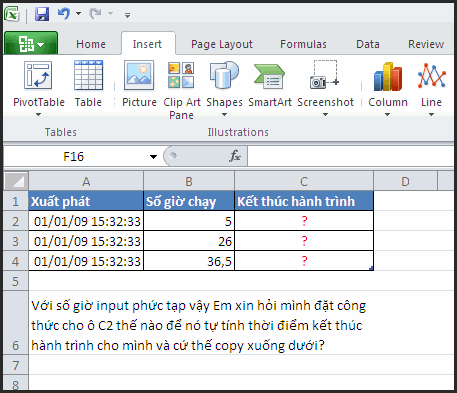The height and width of the screenshot is (393, 457).
Task: Select row 7 header
Action: (x=16, y=365)
